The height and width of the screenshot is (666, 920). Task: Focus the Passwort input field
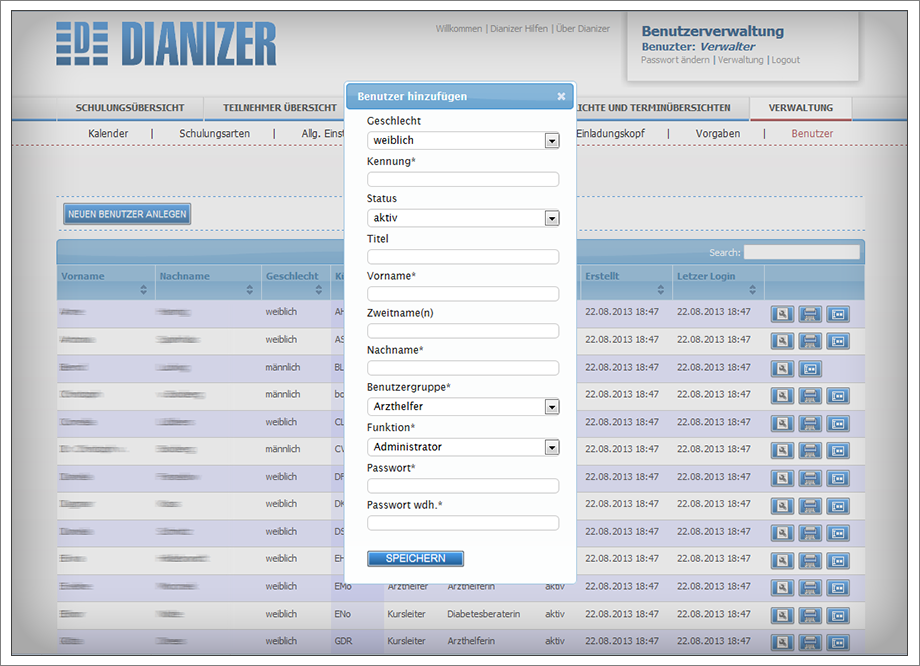pos(463,485)
